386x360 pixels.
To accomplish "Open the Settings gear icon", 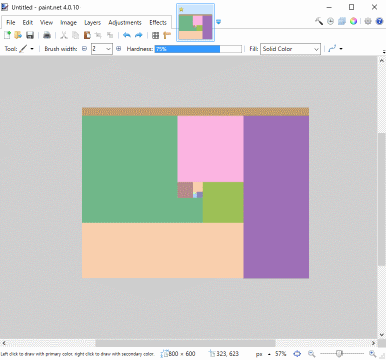I will click(x=368, y=21).
